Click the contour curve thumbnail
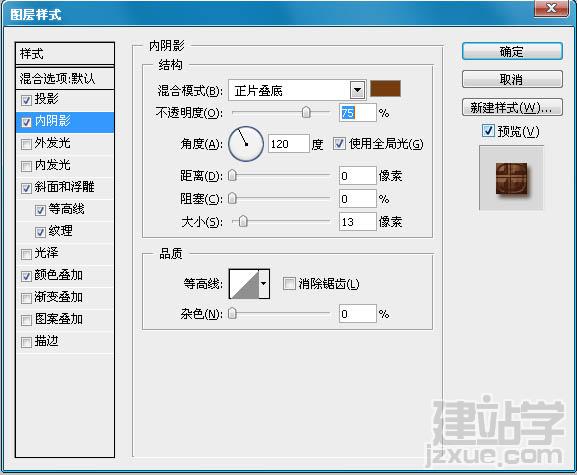577x475 pixels. (244, 284)
